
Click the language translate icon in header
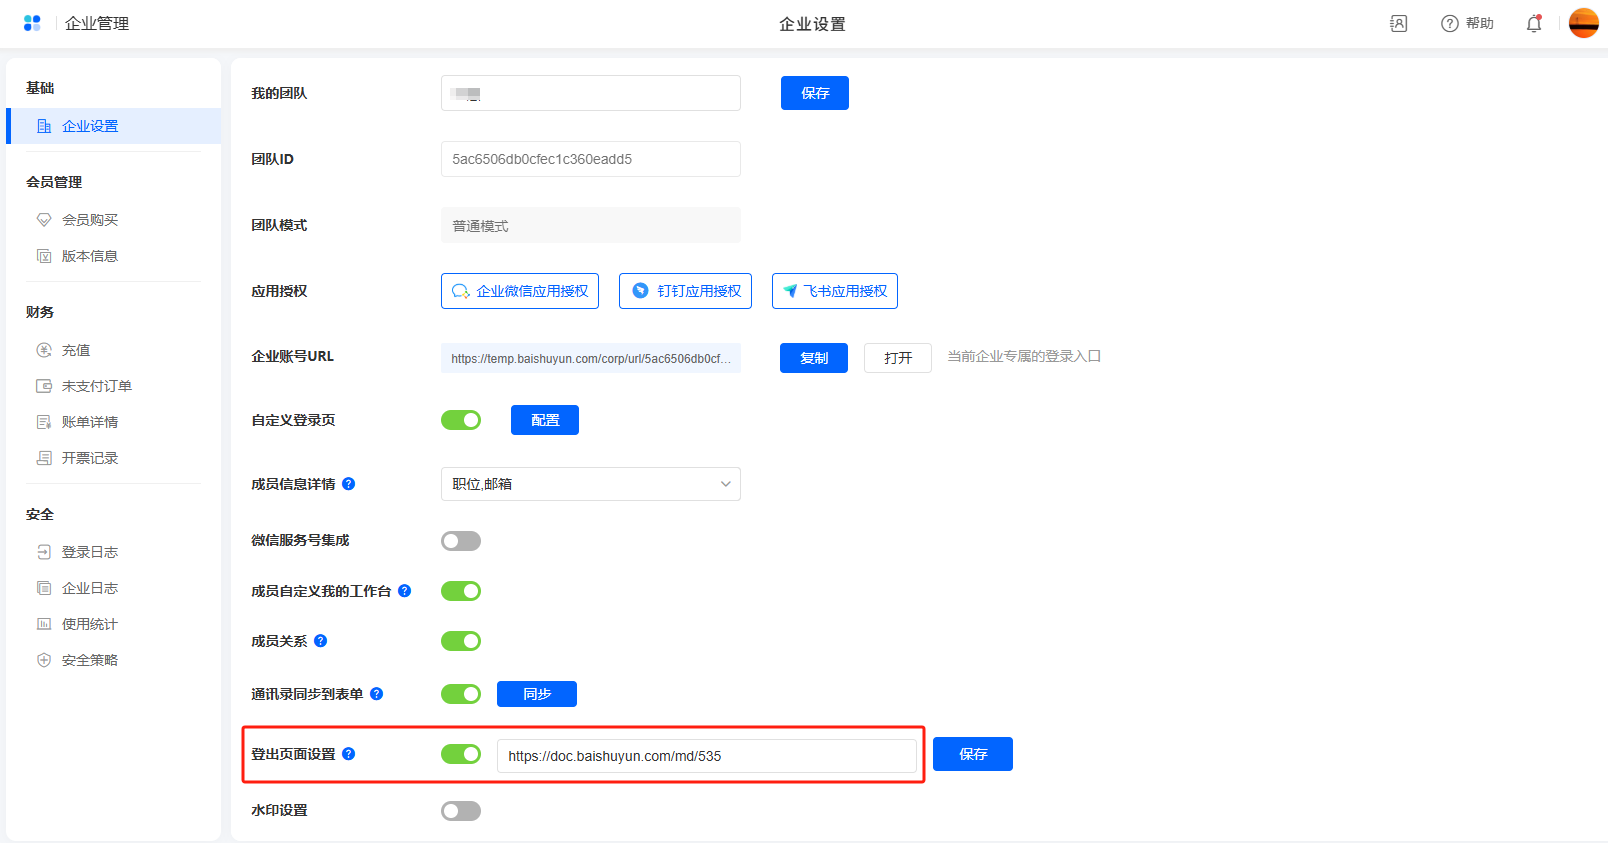[1398, 24]
